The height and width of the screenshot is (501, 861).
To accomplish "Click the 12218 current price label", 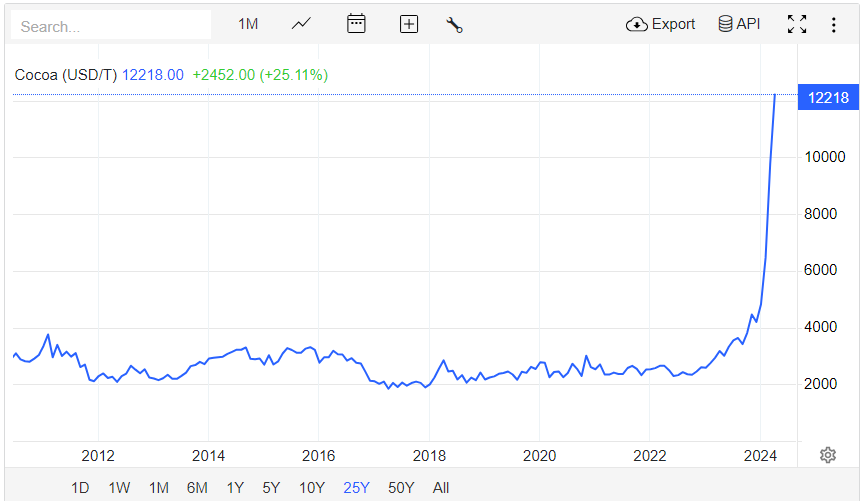I will (828, 98).
